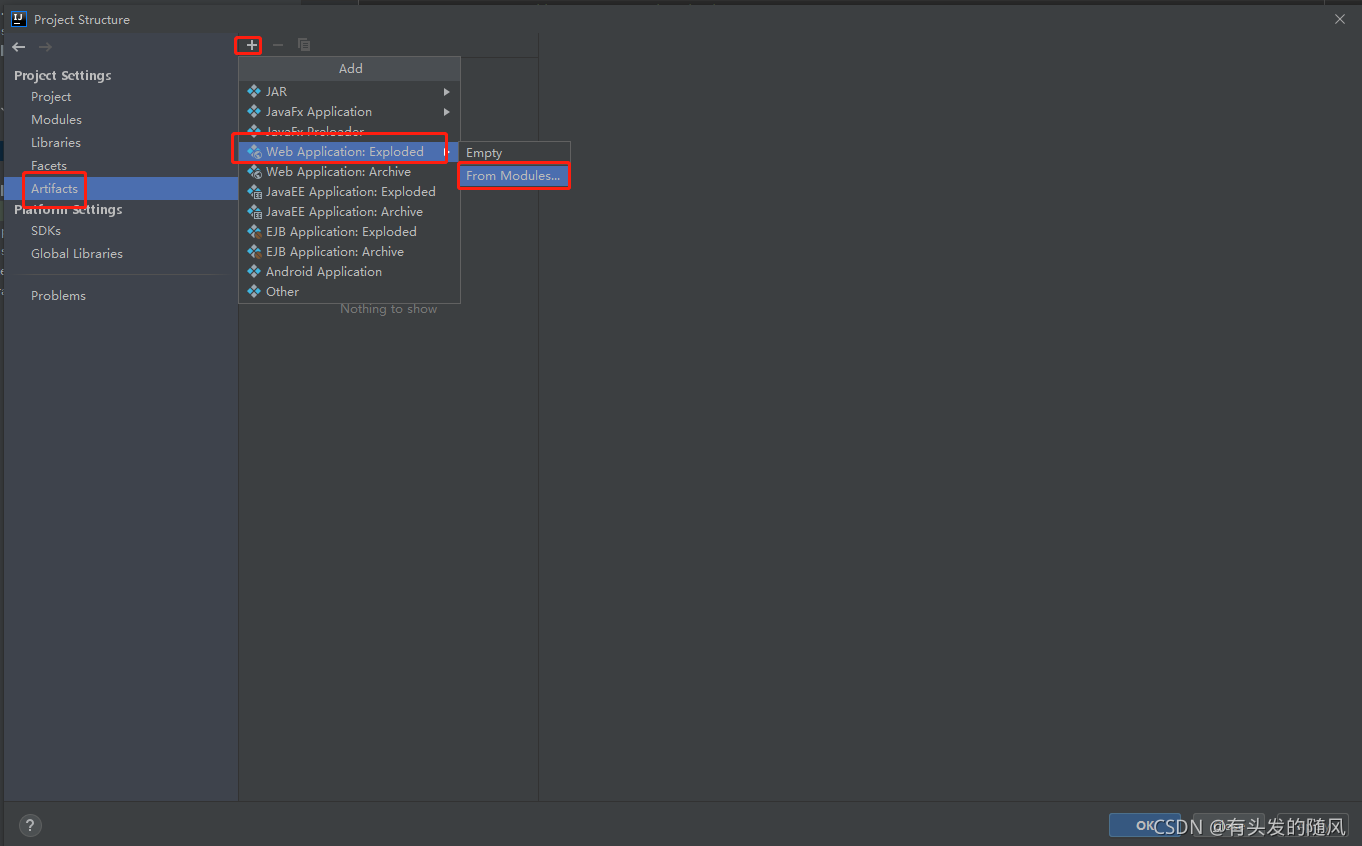Click the JavaEE Application: Archive icon
The width and height of the screenshot is (1362, 846).
254,212
